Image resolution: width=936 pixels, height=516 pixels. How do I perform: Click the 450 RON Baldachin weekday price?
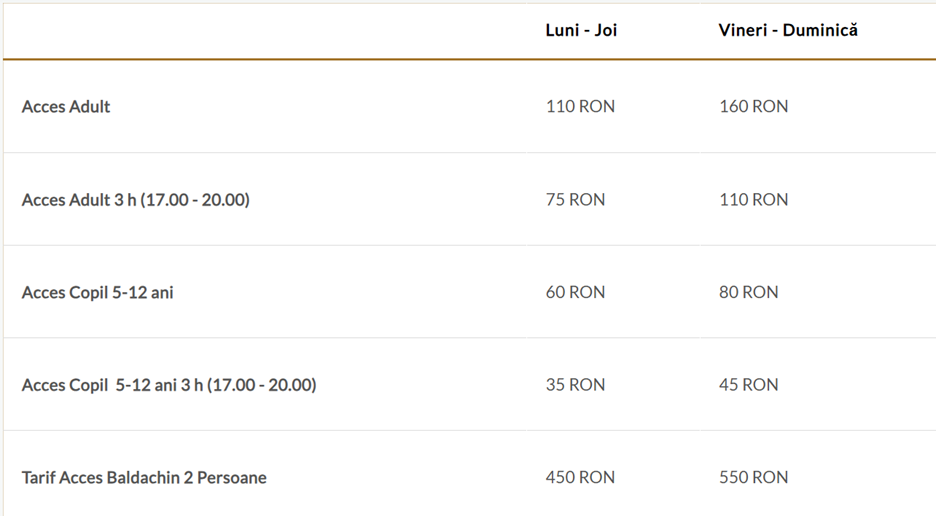[x=580, y=477]
